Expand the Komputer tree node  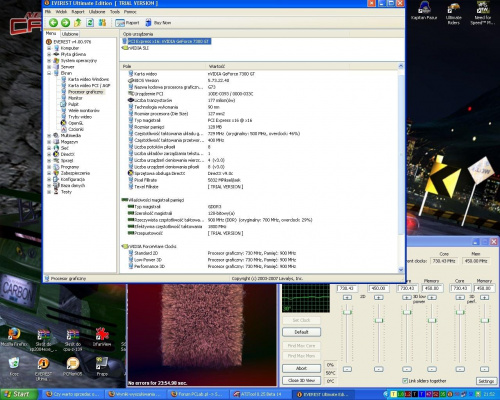(x=49, y=48)
